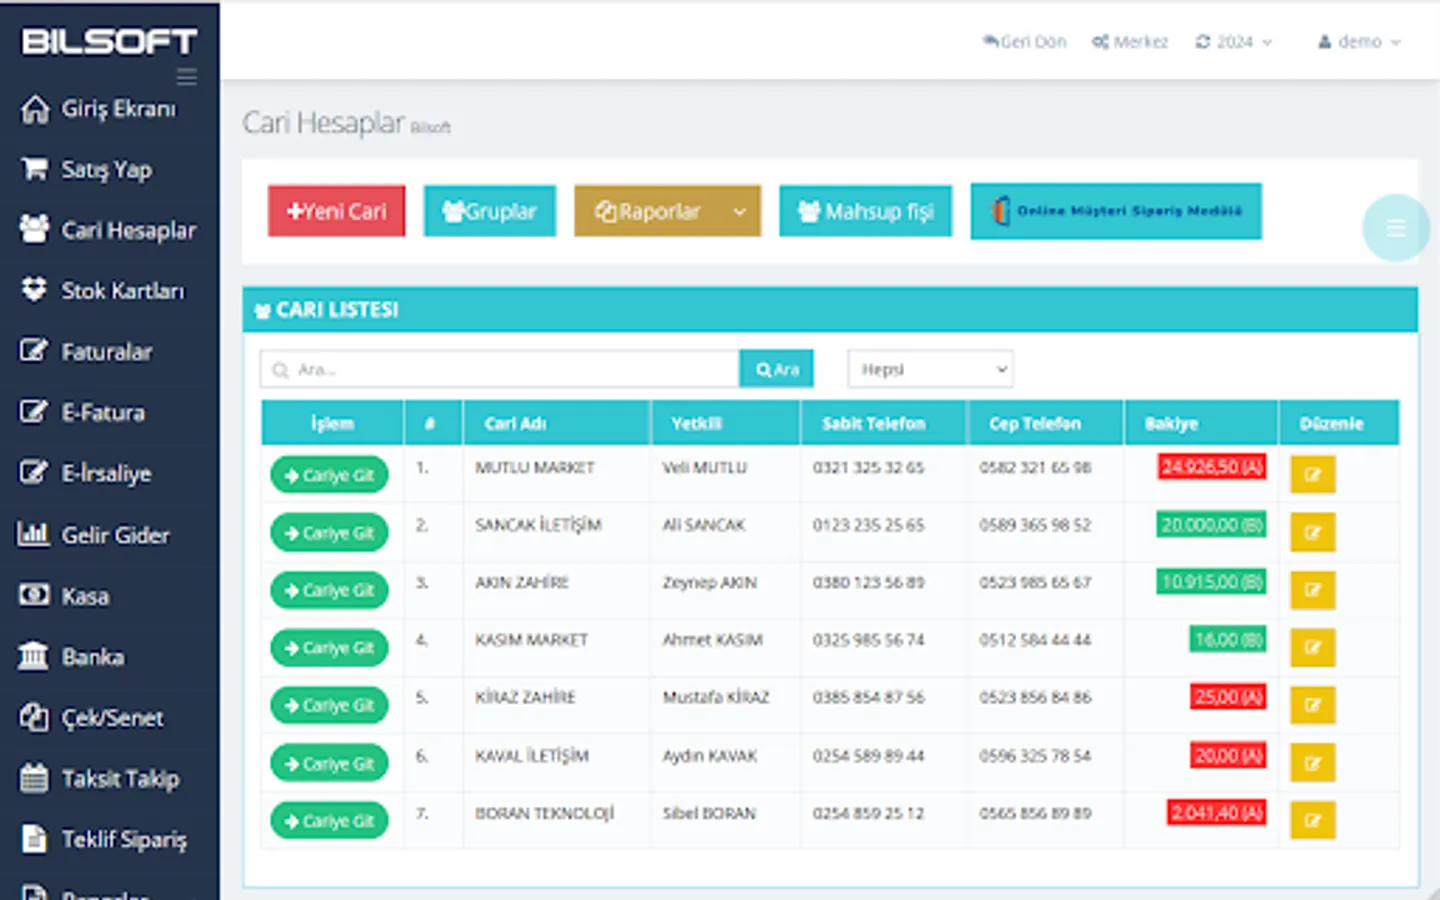
Task: Click Merkez in the top bar
Action: point(1130,42)
